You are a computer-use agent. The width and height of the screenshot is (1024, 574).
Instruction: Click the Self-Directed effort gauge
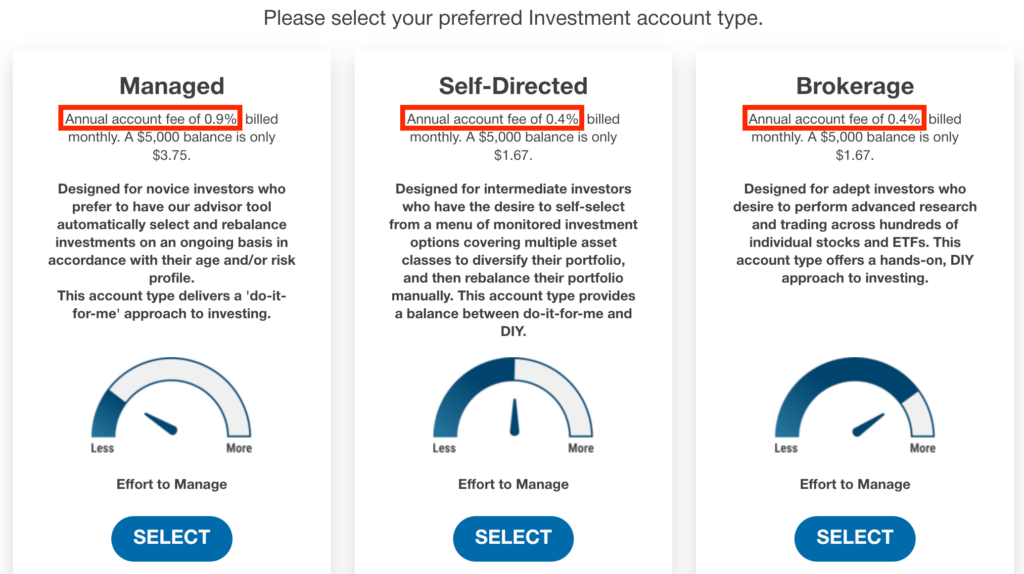[513, 397]
